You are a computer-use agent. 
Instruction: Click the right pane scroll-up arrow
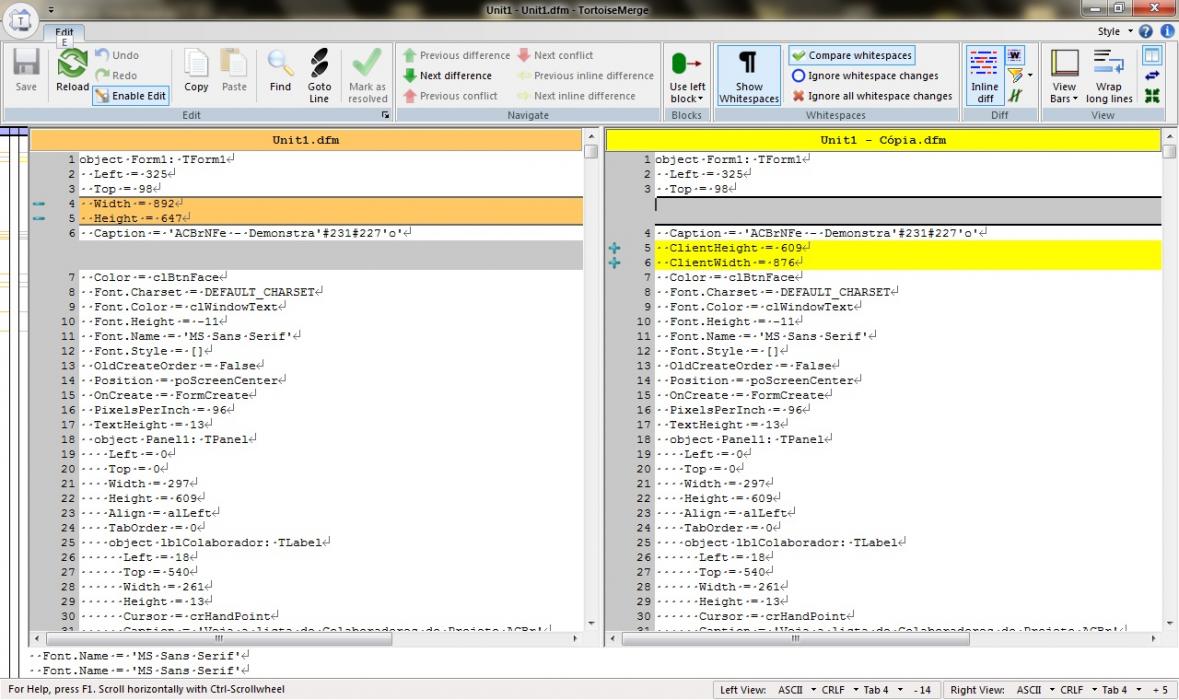pyautogui.click(x=1169, y=136)
